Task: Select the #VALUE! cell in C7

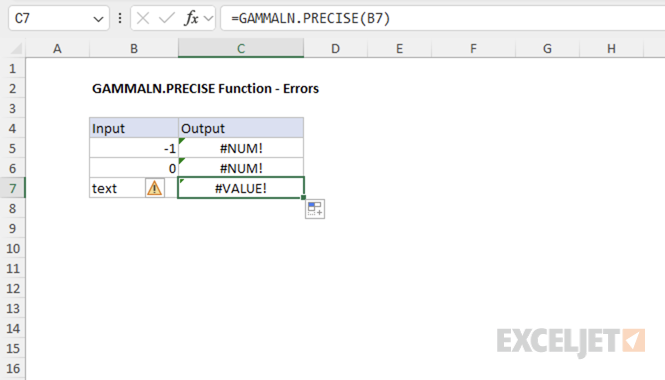Action: pos(241,188)
